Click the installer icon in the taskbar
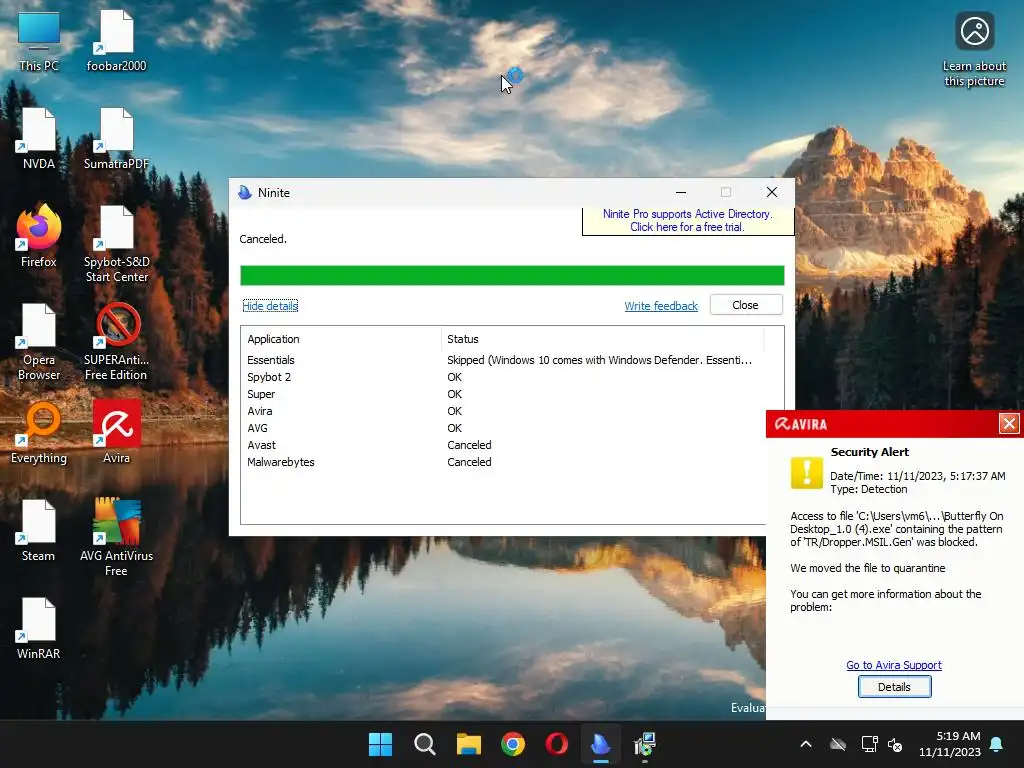The height and width of the screenshot is (768, 1024). tap(645, 744)
